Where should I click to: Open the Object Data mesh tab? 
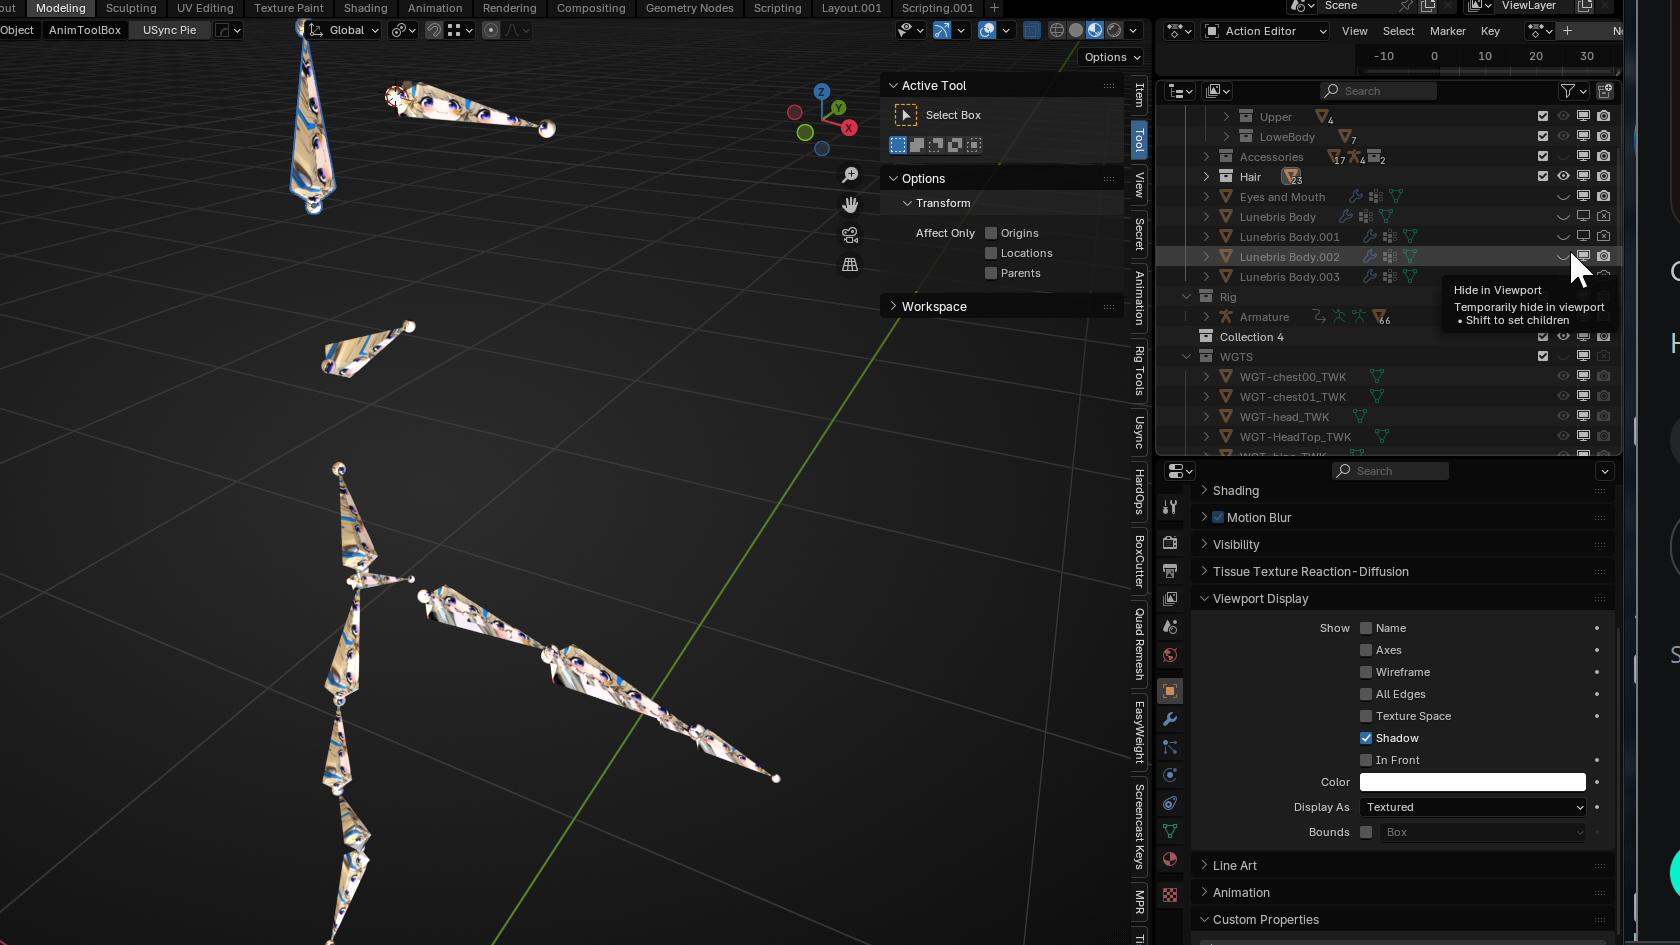pos(1170,831)
